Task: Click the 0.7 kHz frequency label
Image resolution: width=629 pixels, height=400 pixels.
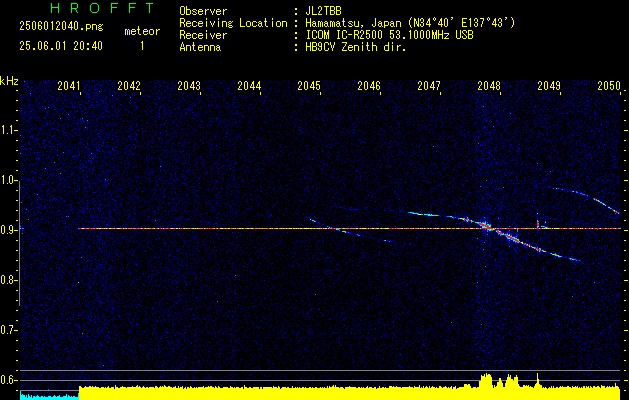Action: [x=8, y=330]
